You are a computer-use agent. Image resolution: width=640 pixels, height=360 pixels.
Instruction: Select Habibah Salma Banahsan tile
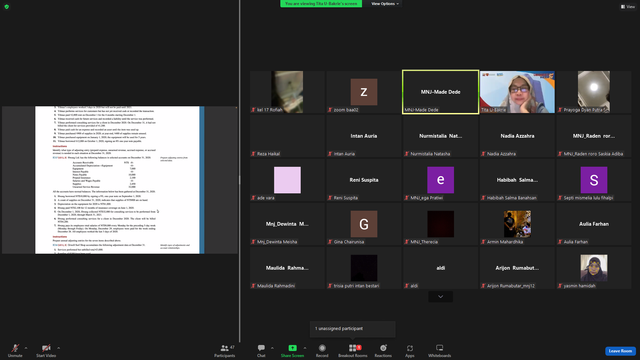(517, 180)
